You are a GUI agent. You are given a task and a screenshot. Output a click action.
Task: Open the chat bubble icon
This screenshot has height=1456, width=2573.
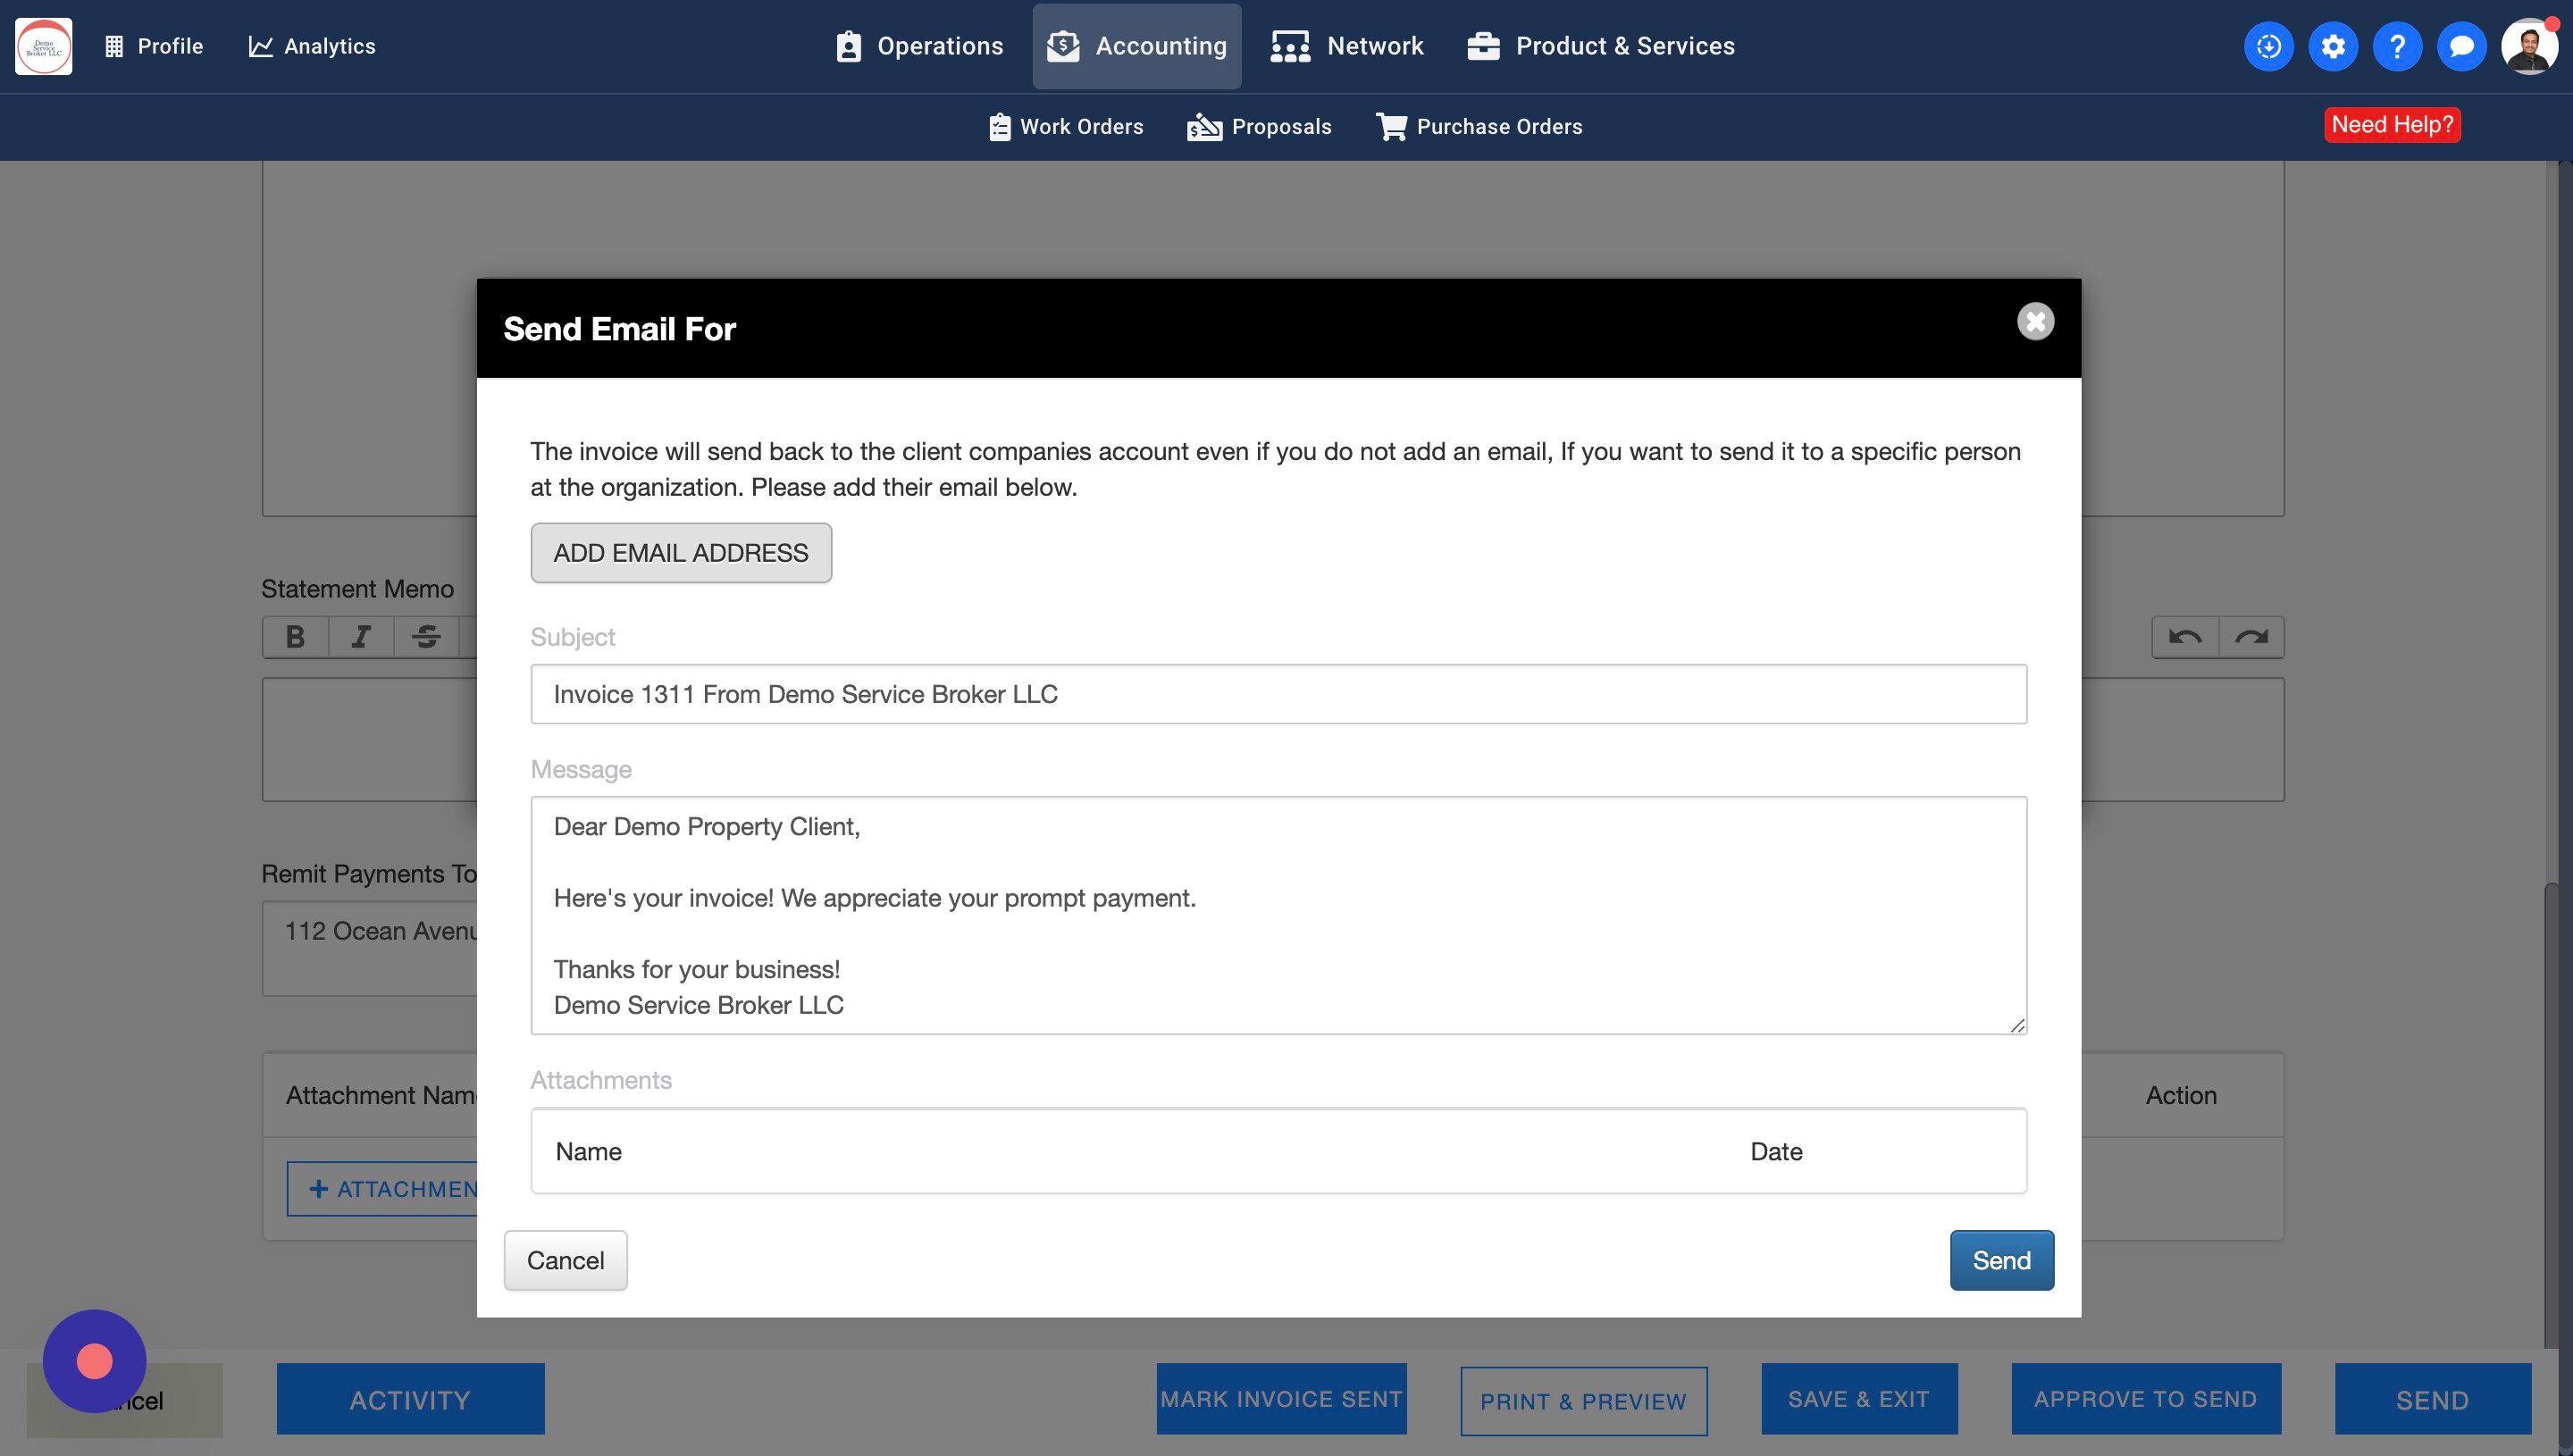(2461, 46)
